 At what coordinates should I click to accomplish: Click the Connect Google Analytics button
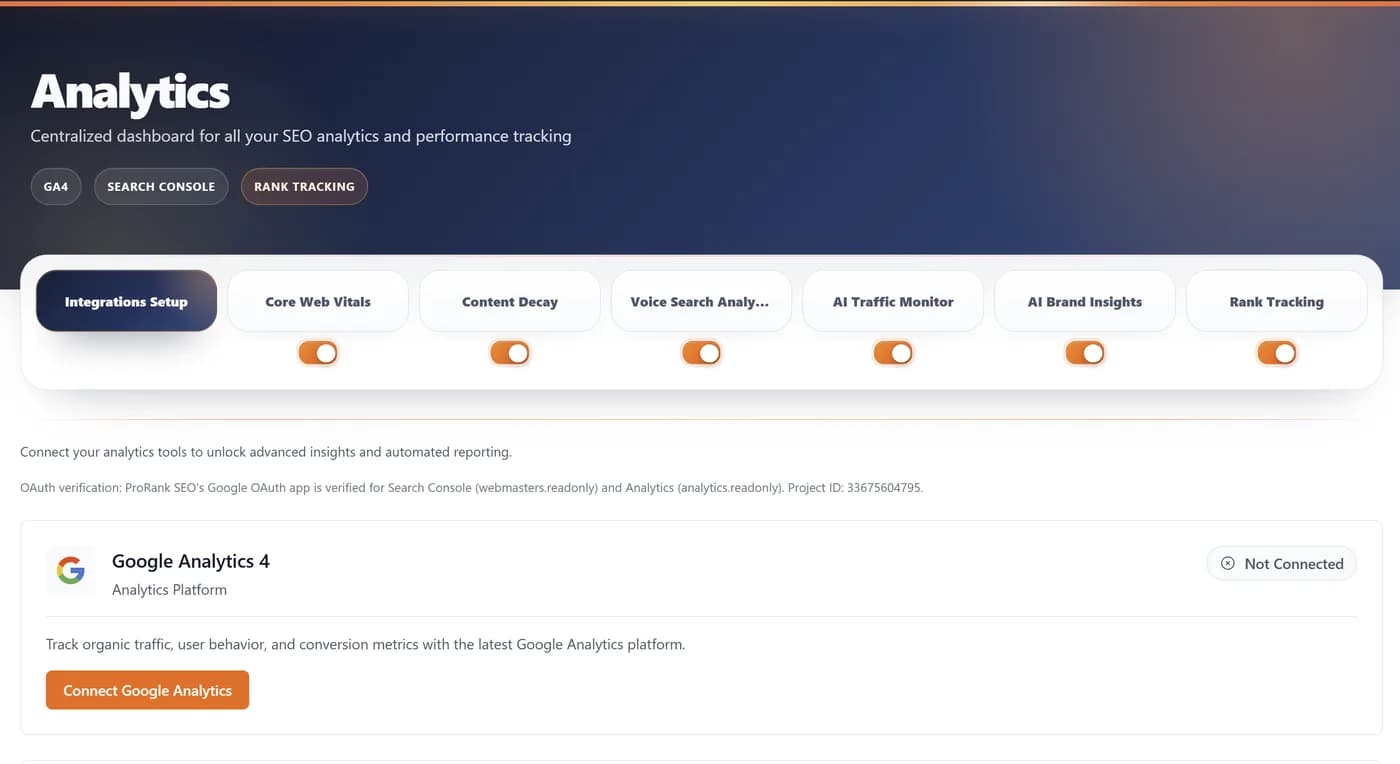147,690
